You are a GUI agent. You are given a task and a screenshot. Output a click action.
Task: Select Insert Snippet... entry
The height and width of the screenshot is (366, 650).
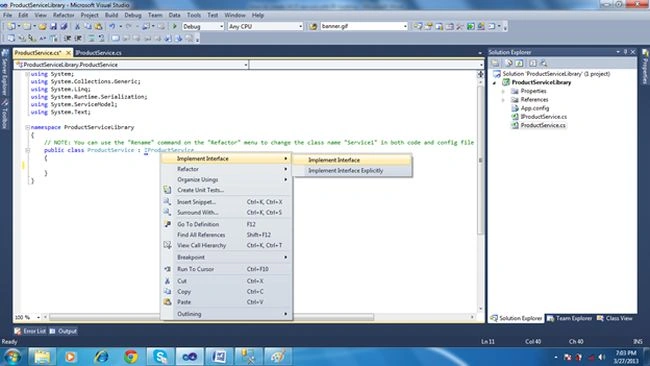coord(226,202)
